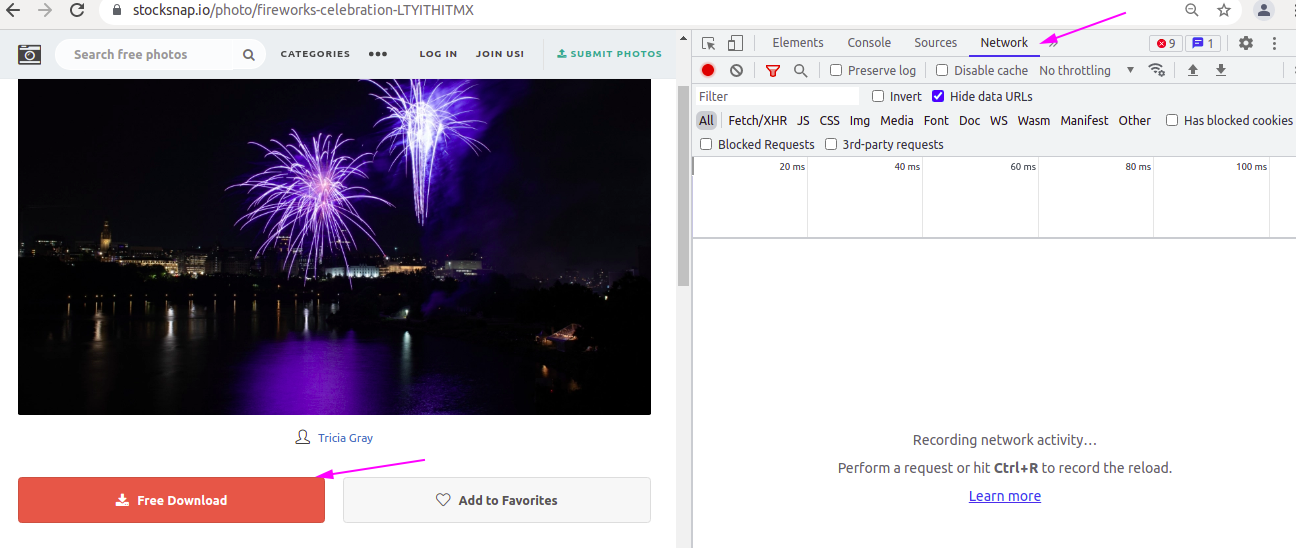
Task: Filter requests by CSS
Action: point(830,120)
